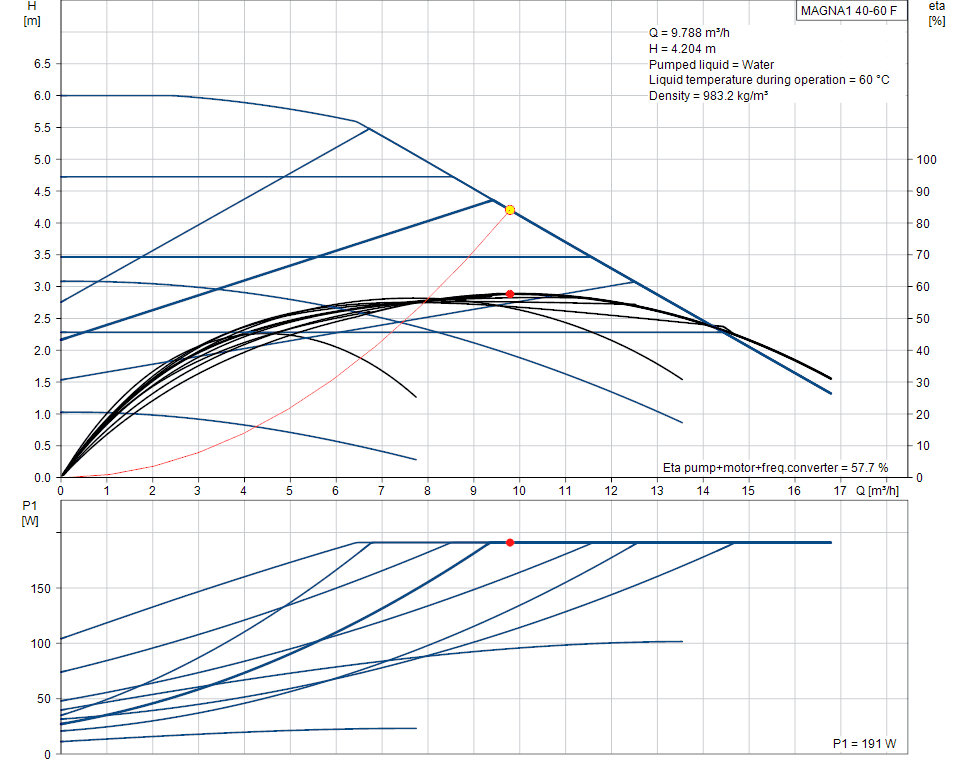Click the 100 tick on eta axis
The width and height of the screenshot is (968, 764).
tap(926, 160)
